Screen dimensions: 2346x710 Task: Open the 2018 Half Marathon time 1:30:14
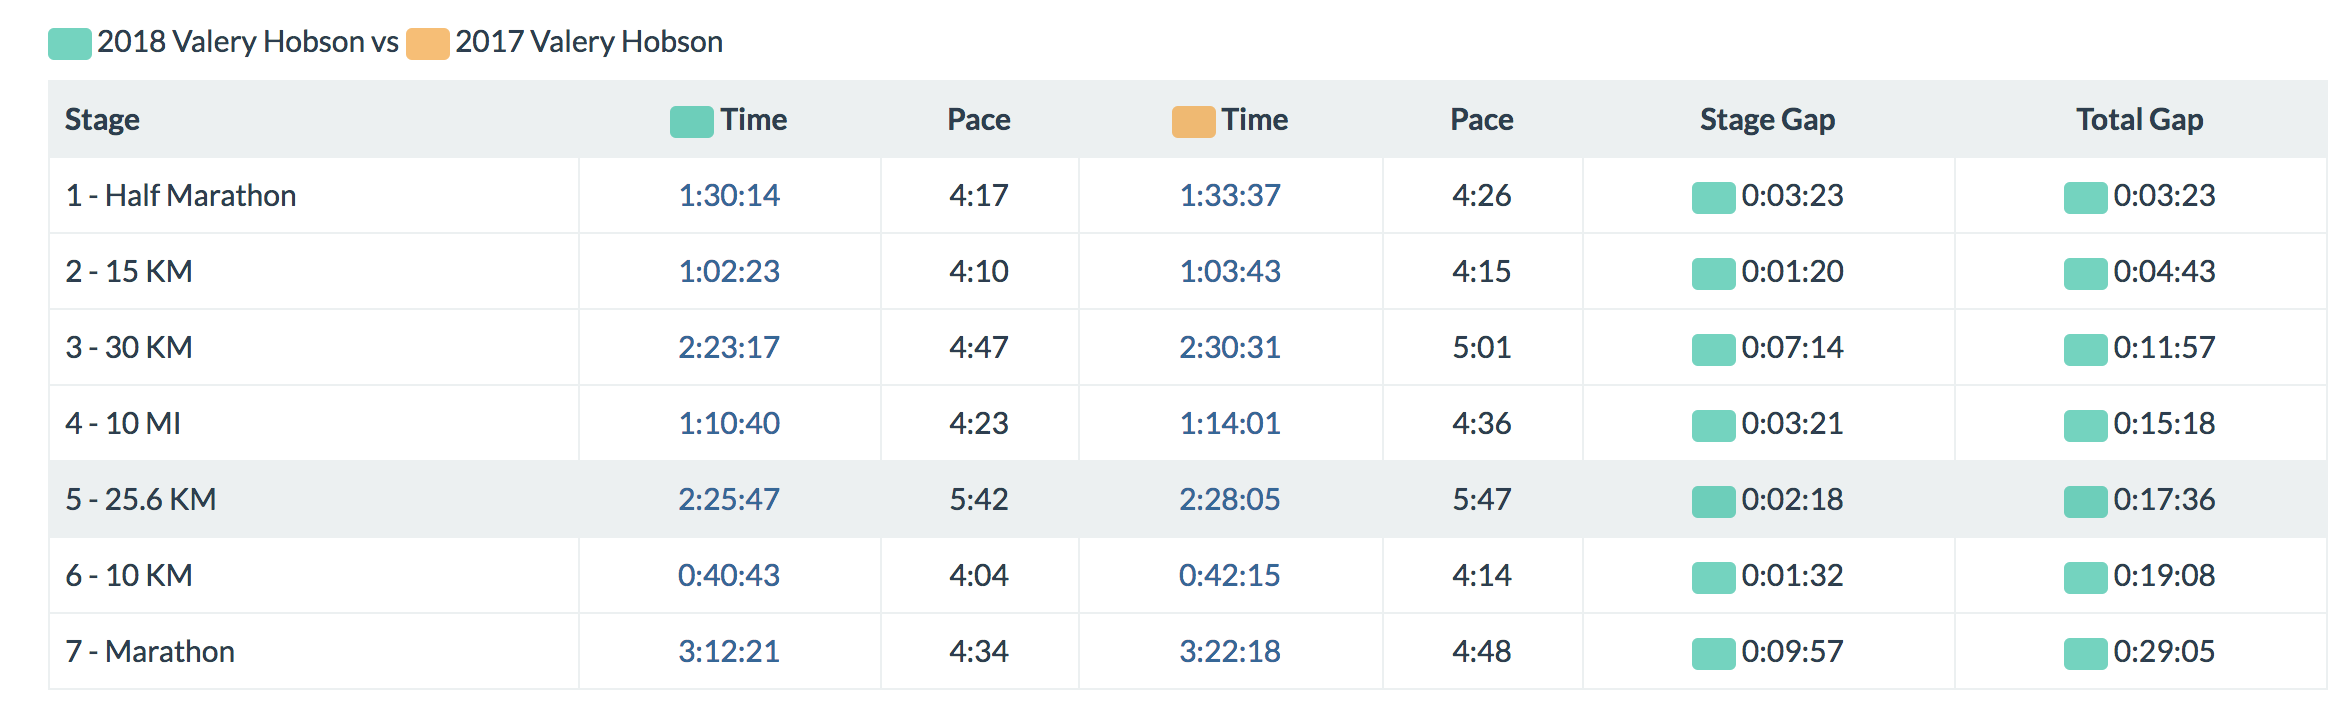click(729, 195)
